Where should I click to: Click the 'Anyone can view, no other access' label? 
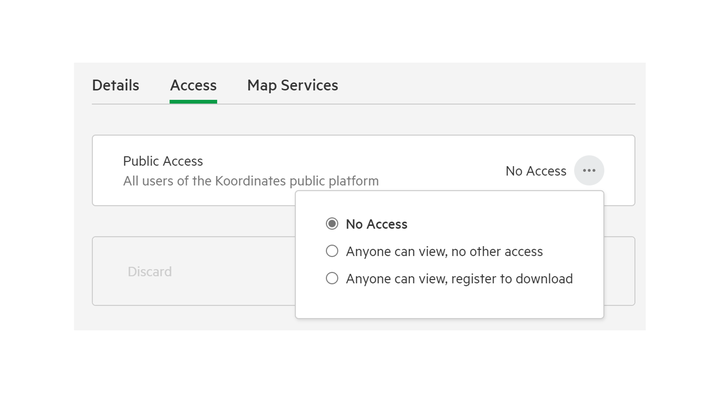pyautogui.click(x=444, y=252)
